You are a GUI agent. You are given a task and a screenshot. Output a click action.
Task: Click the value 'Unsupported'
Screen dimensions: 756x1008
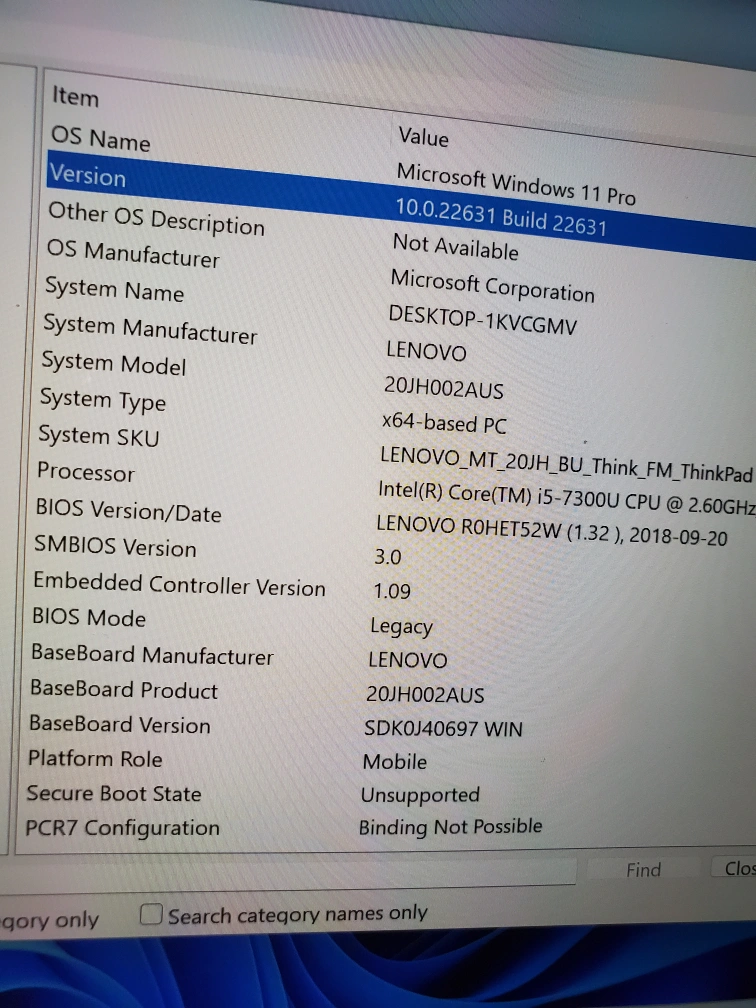[x=420, y=795]
